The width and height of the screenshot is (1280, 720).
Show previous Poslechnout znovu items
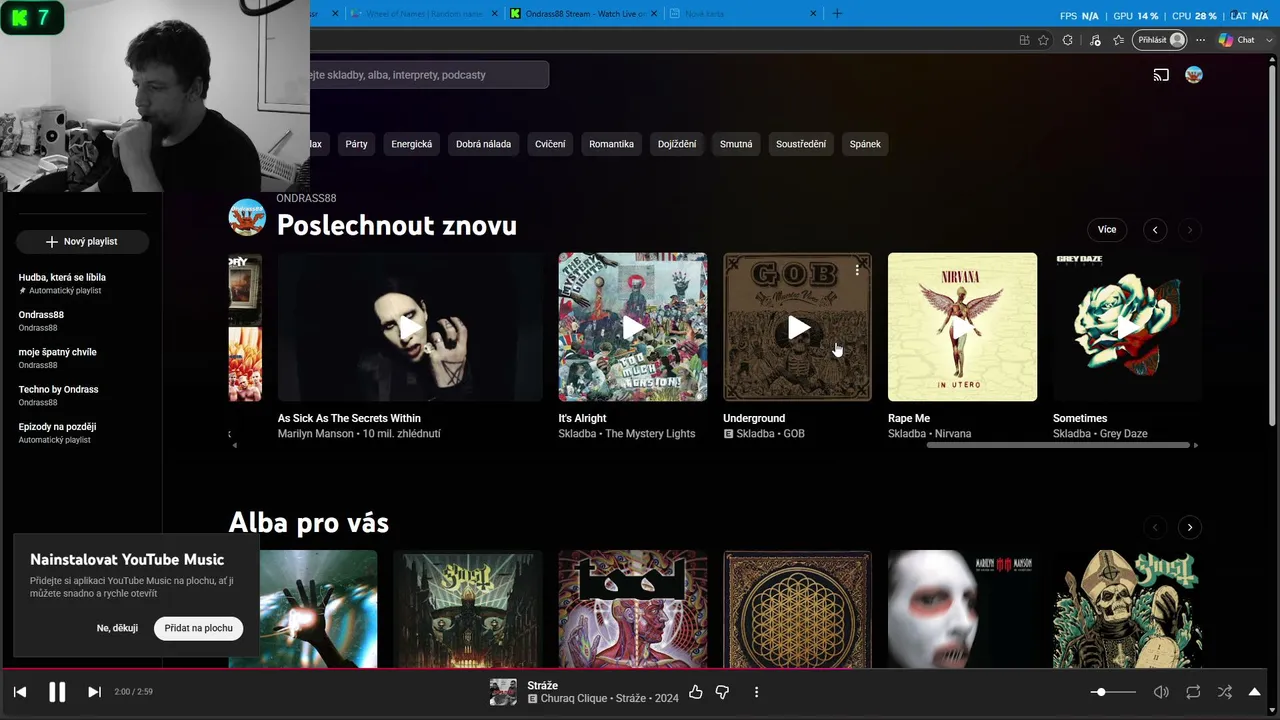pos(1155,230)
